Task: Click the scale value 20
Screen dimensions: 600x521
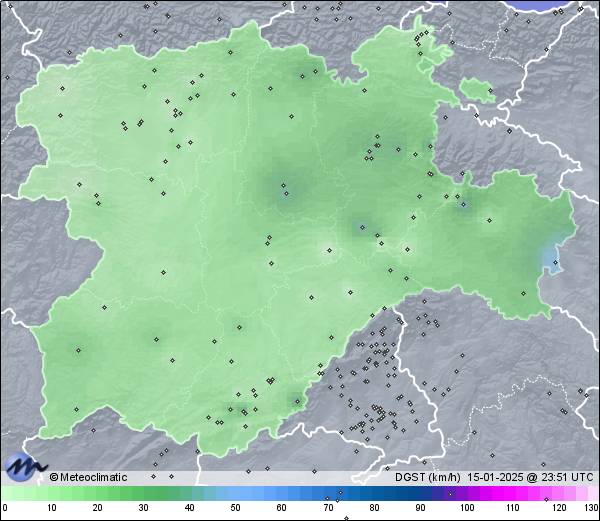Action: [98, 508]
